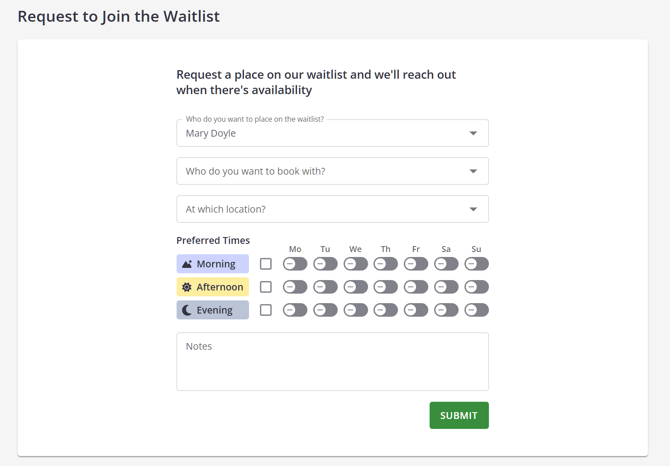Toggle Monday Afternoon availability

point(295,287)
